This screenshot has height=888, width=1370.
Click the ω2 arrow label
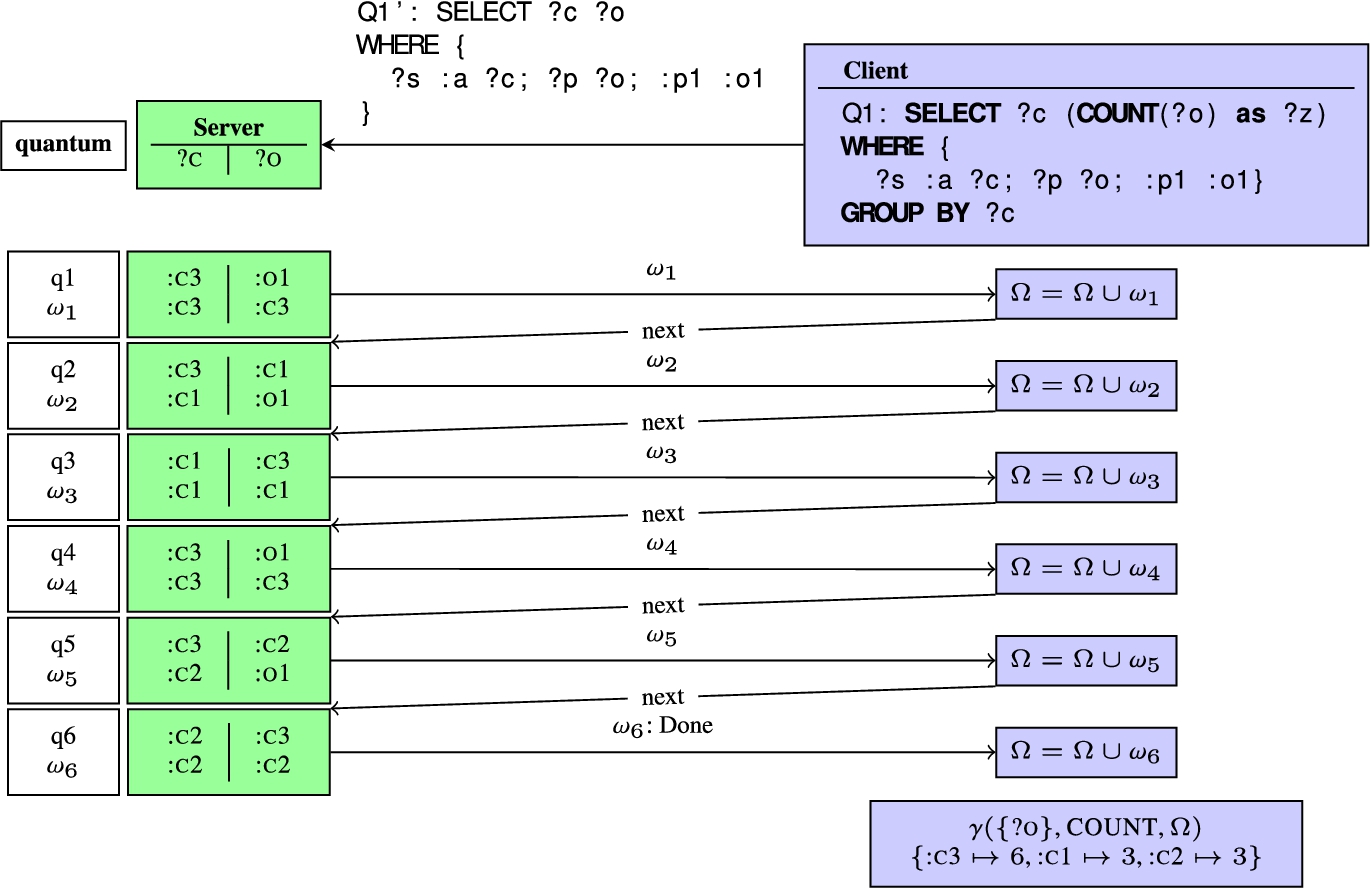click(x=662, y=363)
